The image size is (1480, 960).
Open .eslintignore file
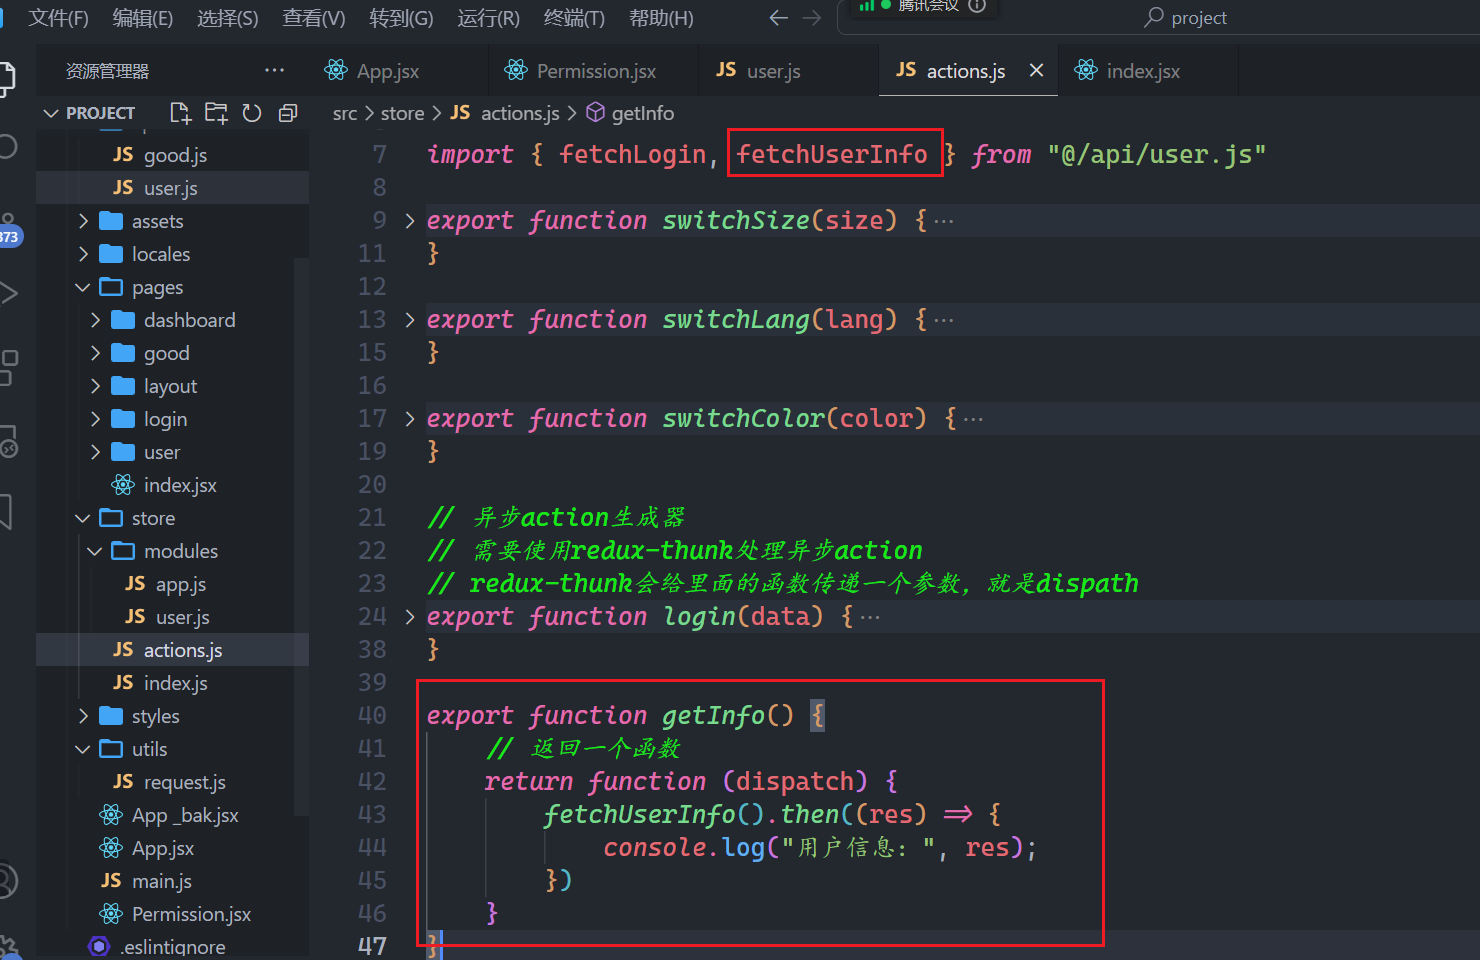(x=172, y=946)
